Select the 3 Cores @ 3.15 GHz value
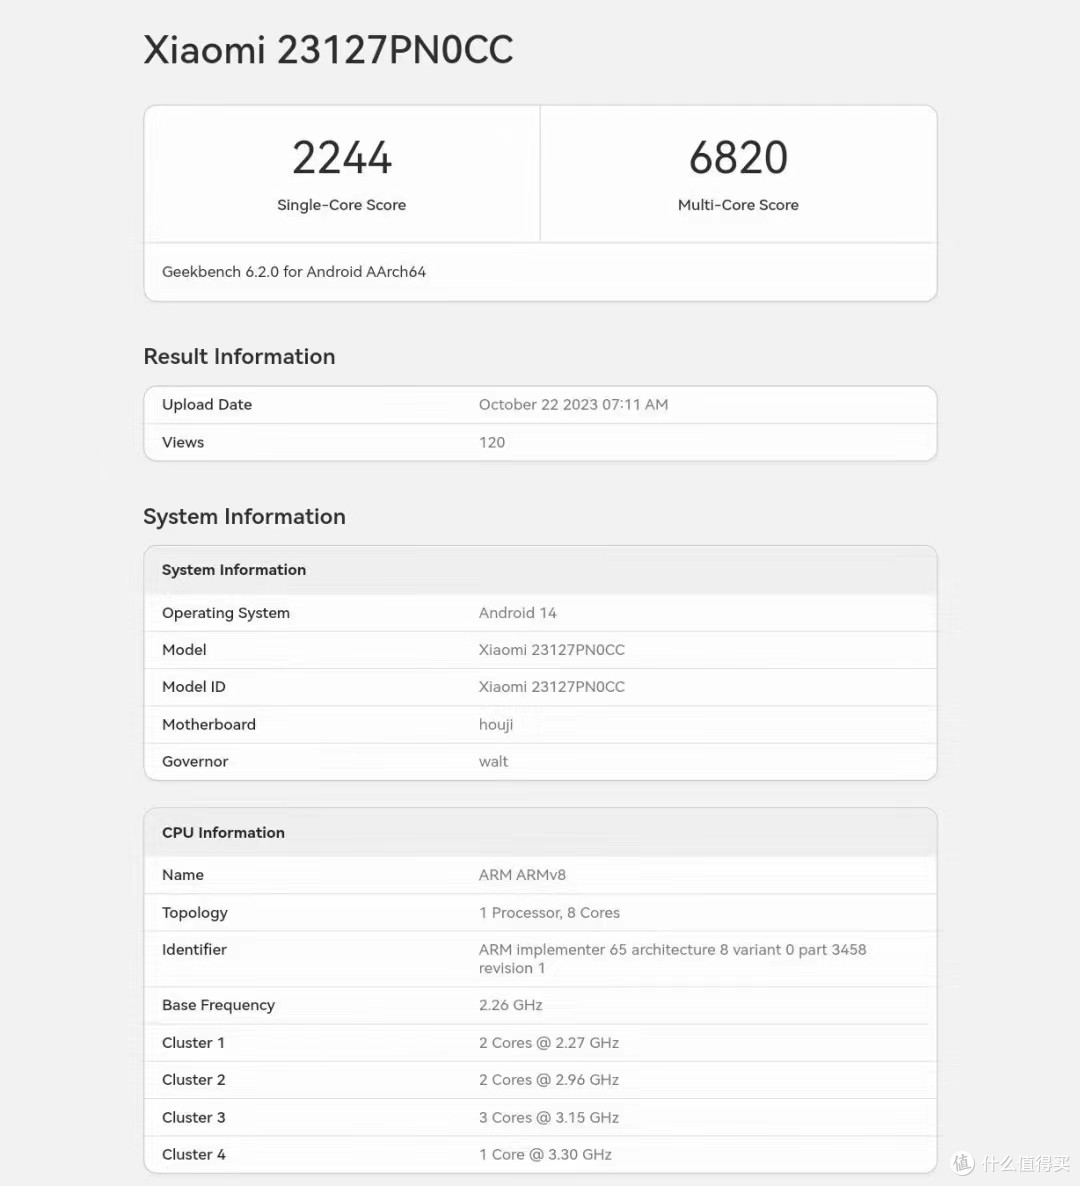The height and width of the screenshot is (1186, 1080). tap(548, 1118)
